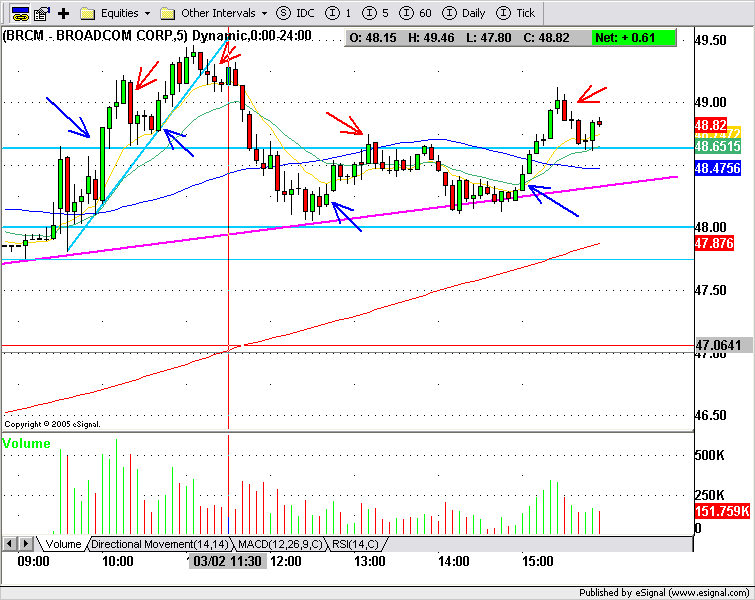Image resolution: width=755 pixels, height=600 pixels.
Task: Open the Equities dropdown arrow
Action: 147,13
